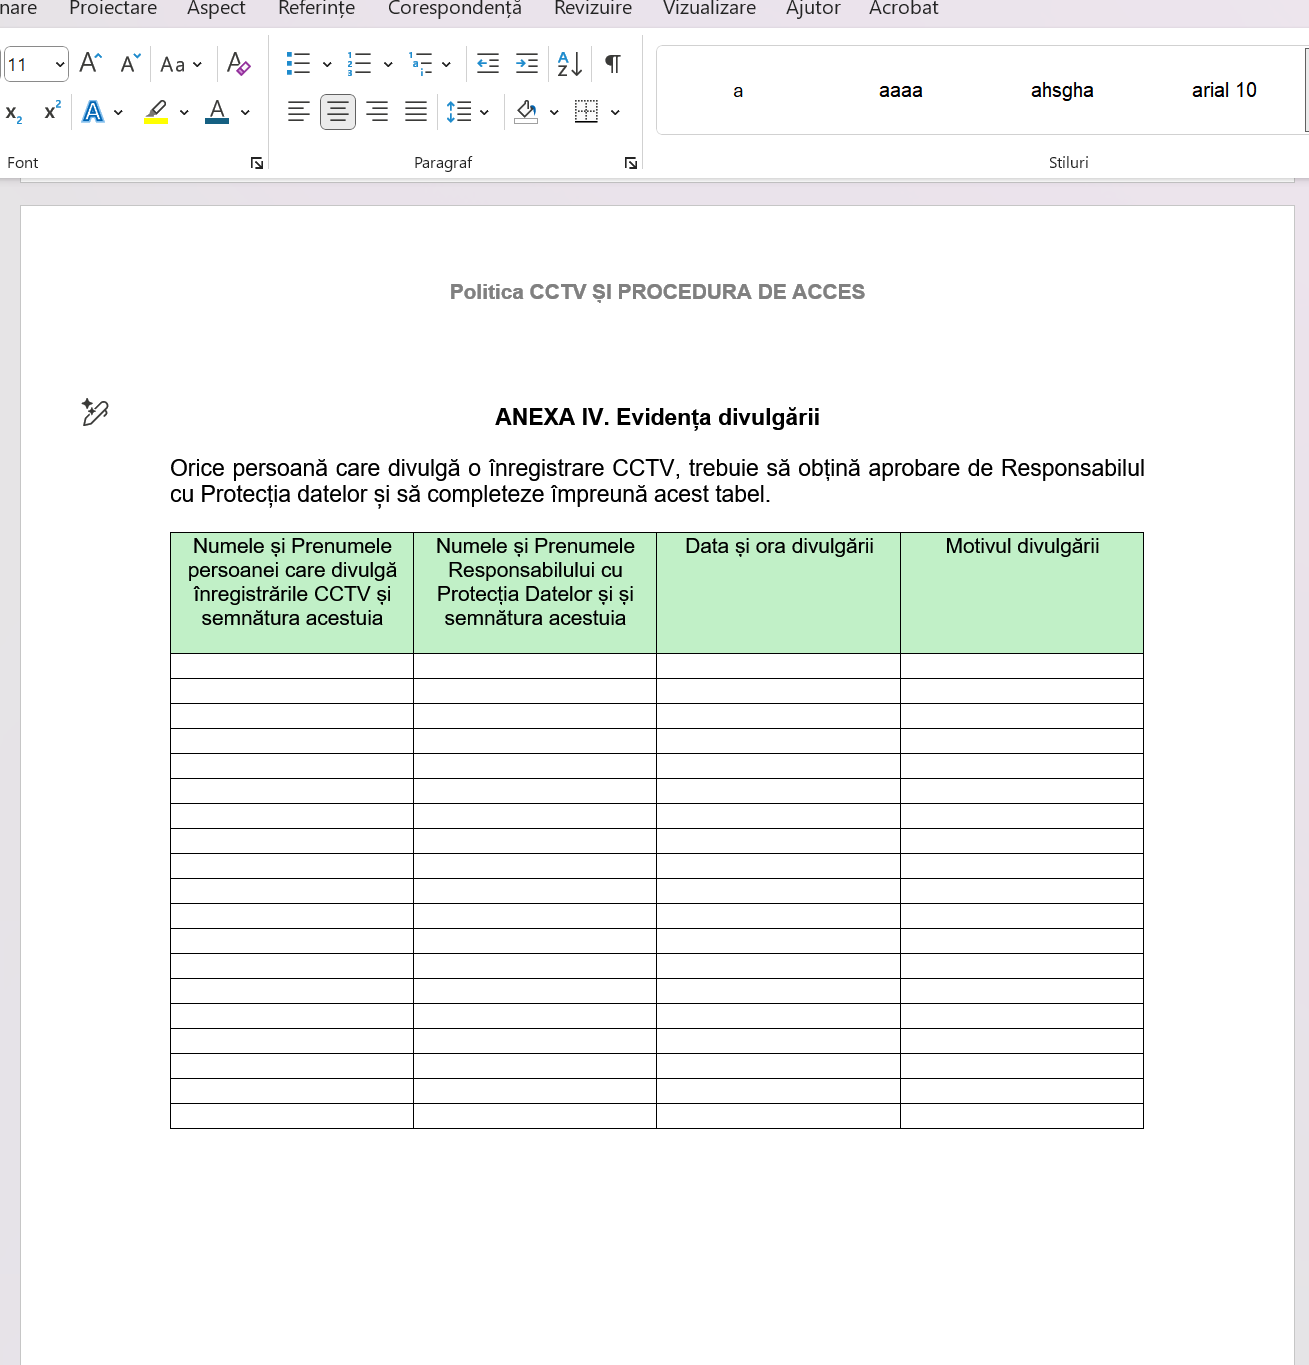Sort the selected text alphabetically

click(570, 64)
